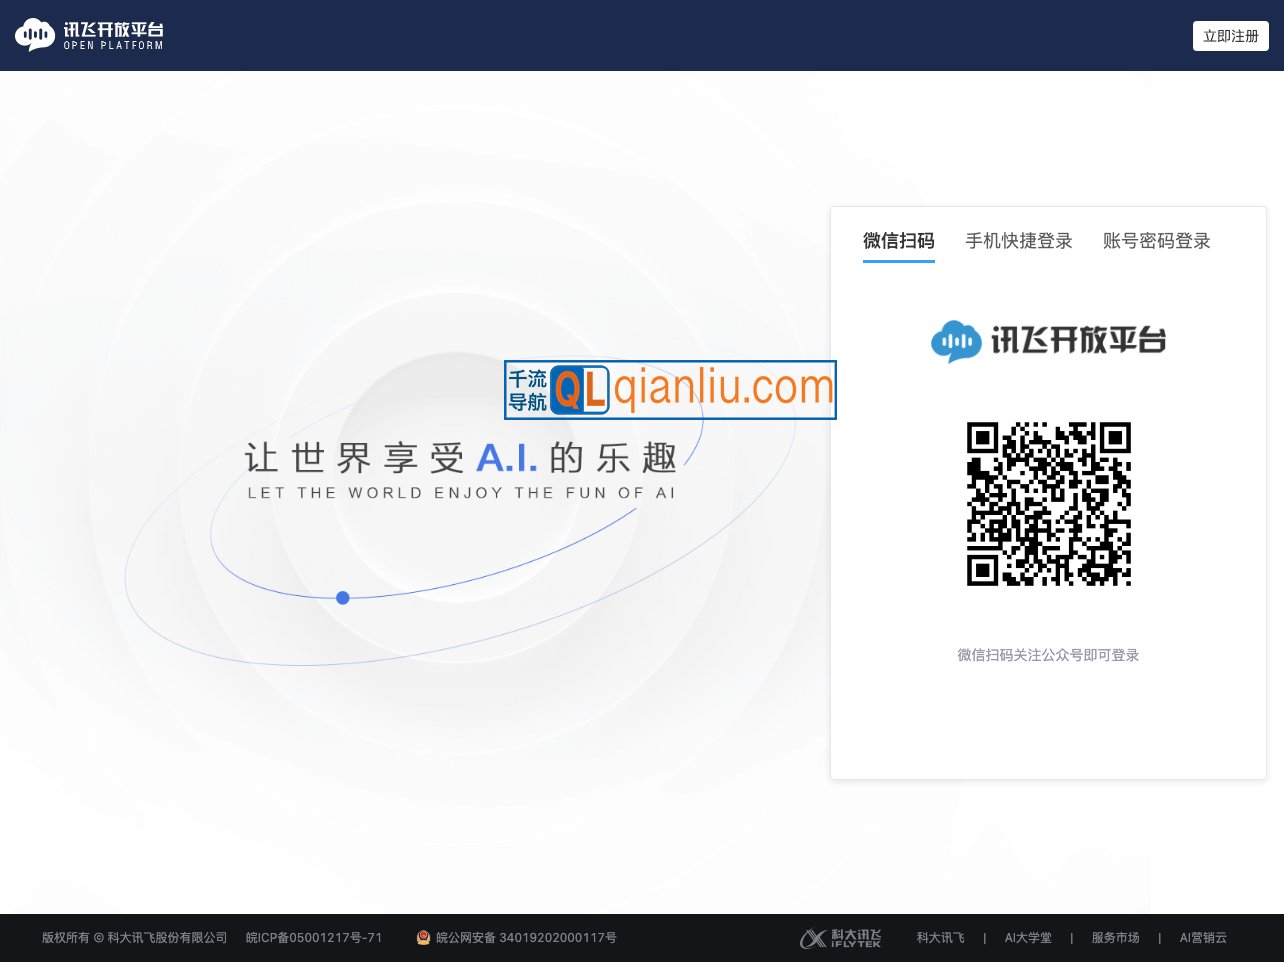The image size is (1284, 962).
Task: Open the 账号密码登录 tab
Action: 1156,241
